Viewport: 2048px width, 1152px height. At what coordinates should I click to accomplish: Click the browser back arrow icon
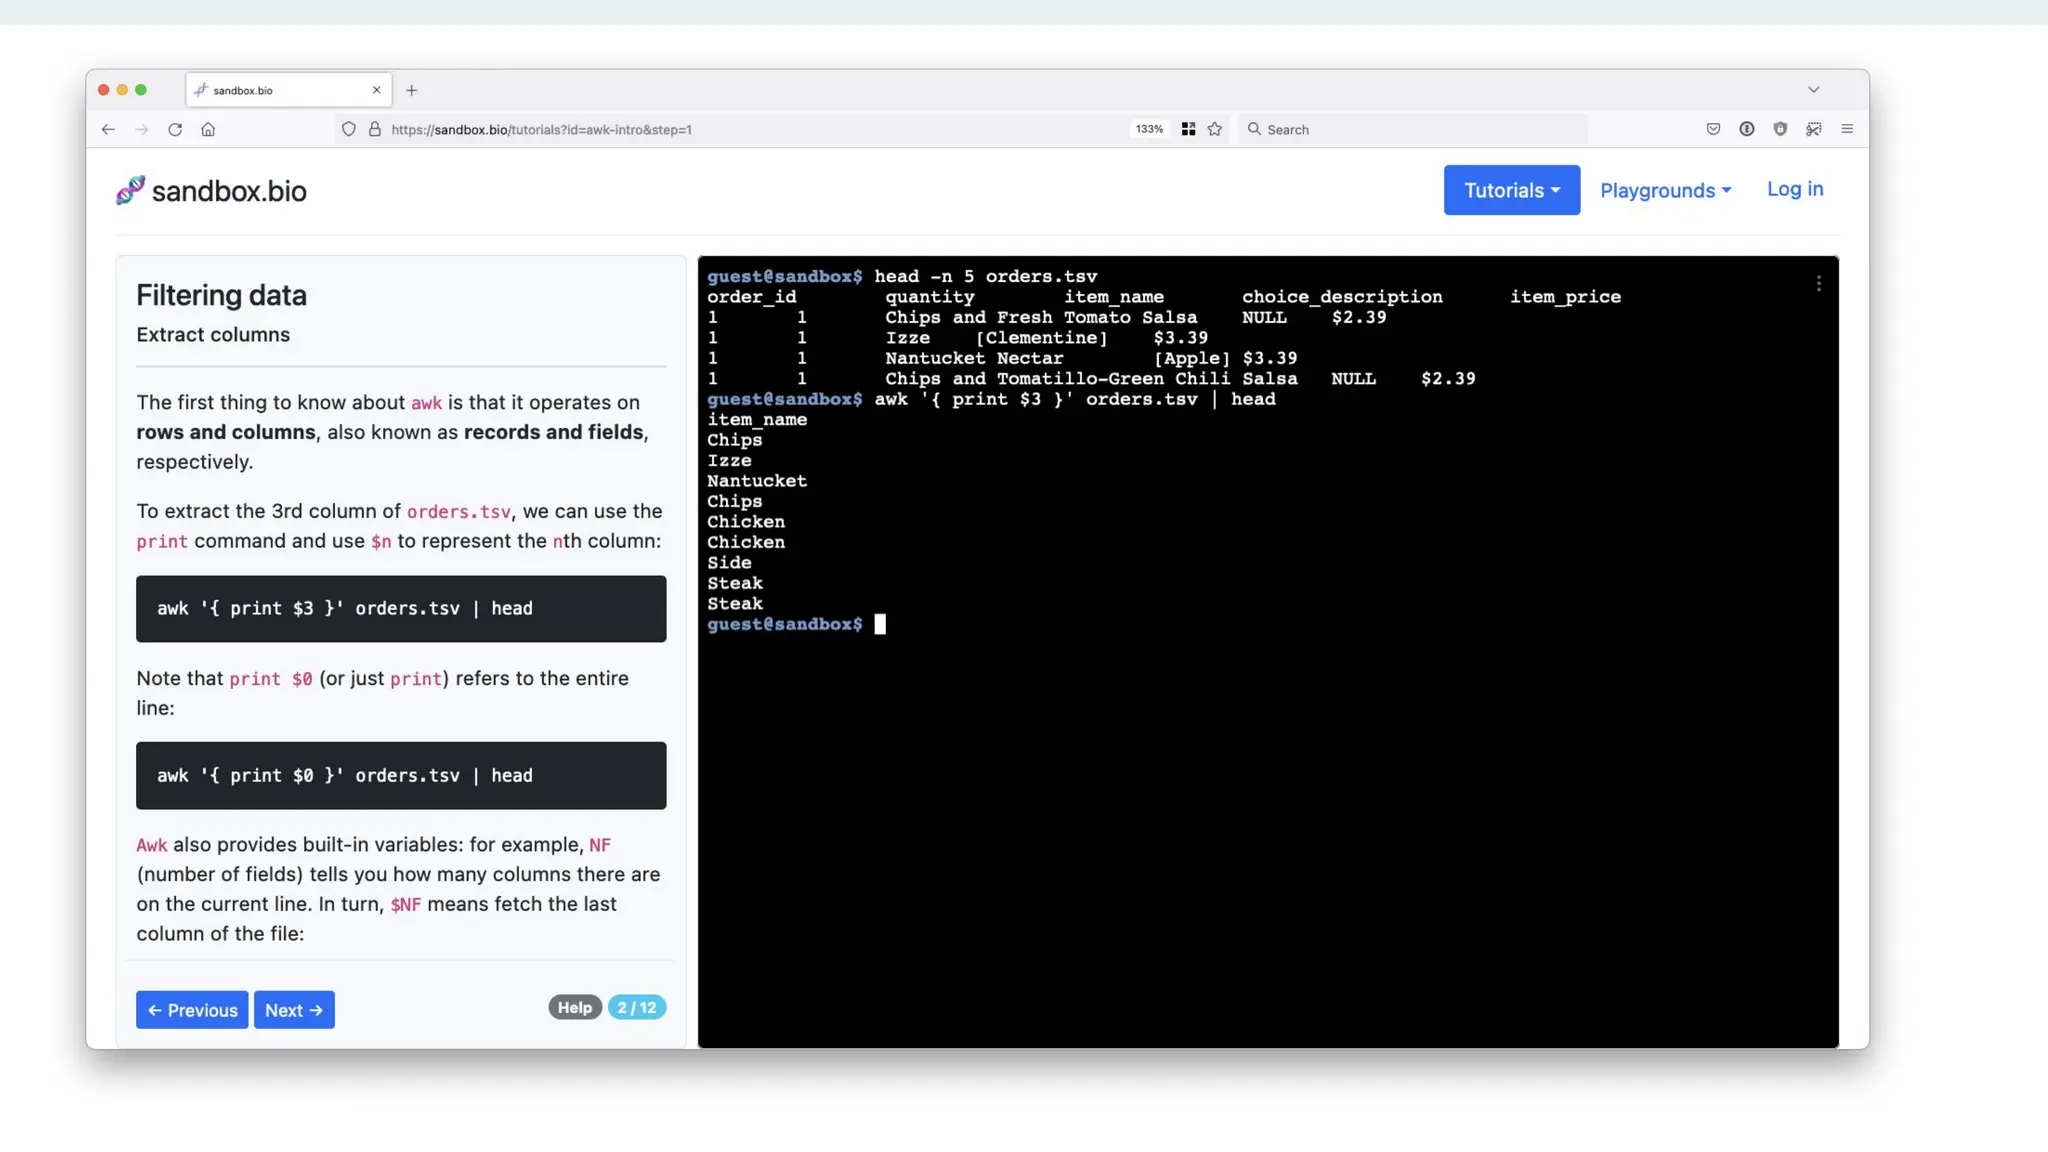click(x=108, y=129)
